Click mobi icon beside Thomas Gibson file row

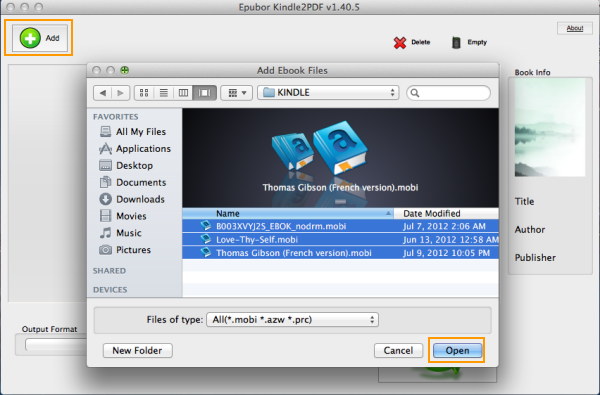pos(205,252)
